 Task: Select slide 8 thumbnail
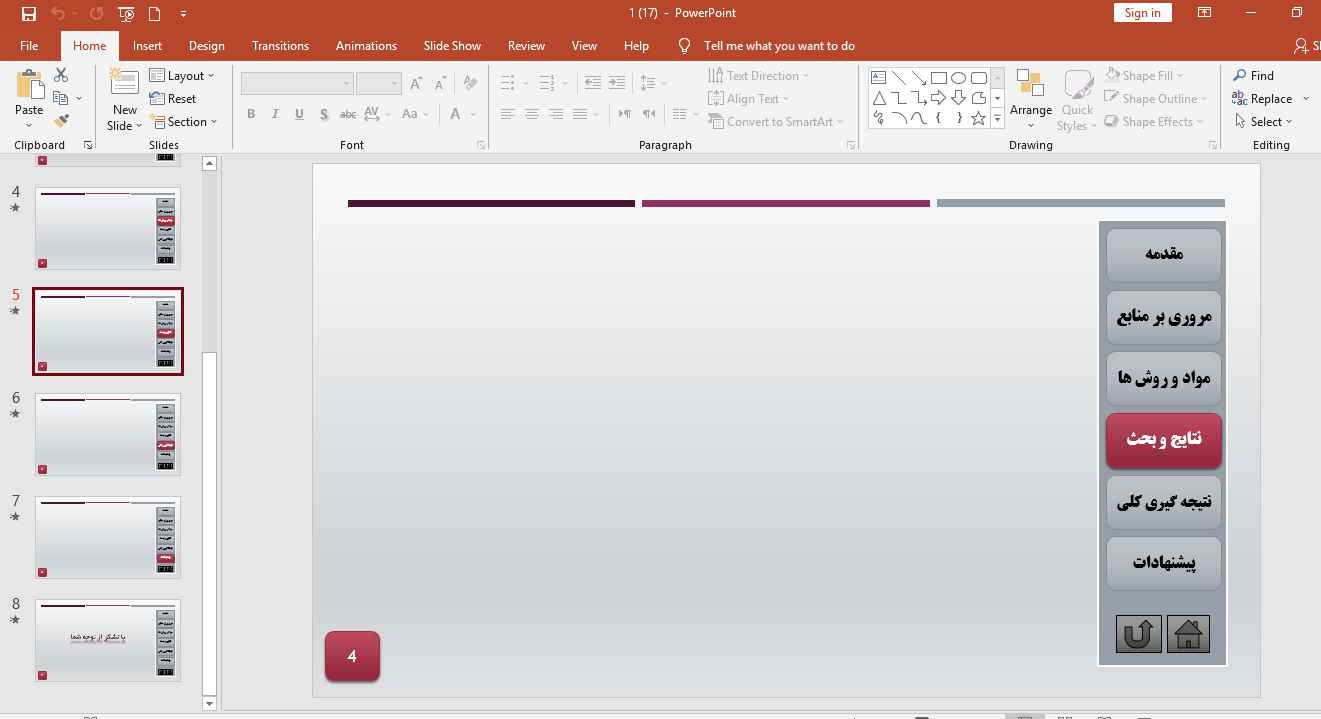108,640
